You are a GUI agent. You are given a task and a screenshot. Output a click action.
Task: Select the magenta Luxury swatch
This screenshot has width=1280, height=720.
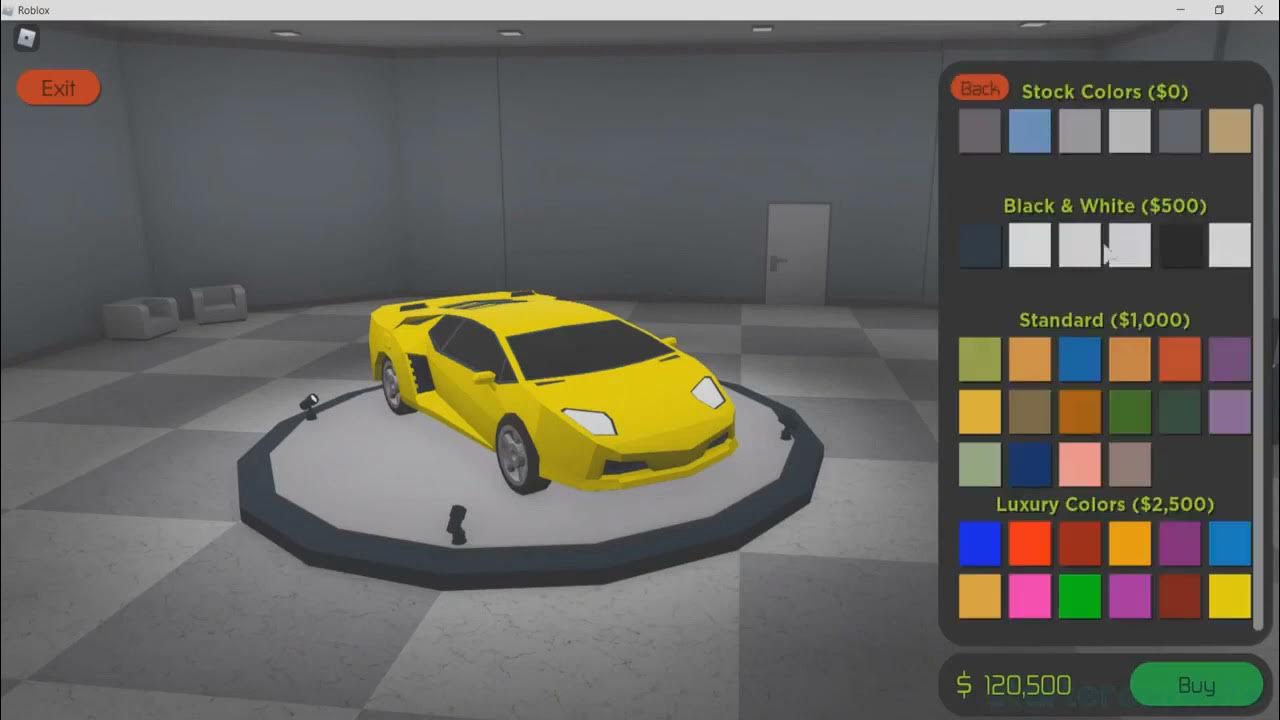coord(1130,596)
